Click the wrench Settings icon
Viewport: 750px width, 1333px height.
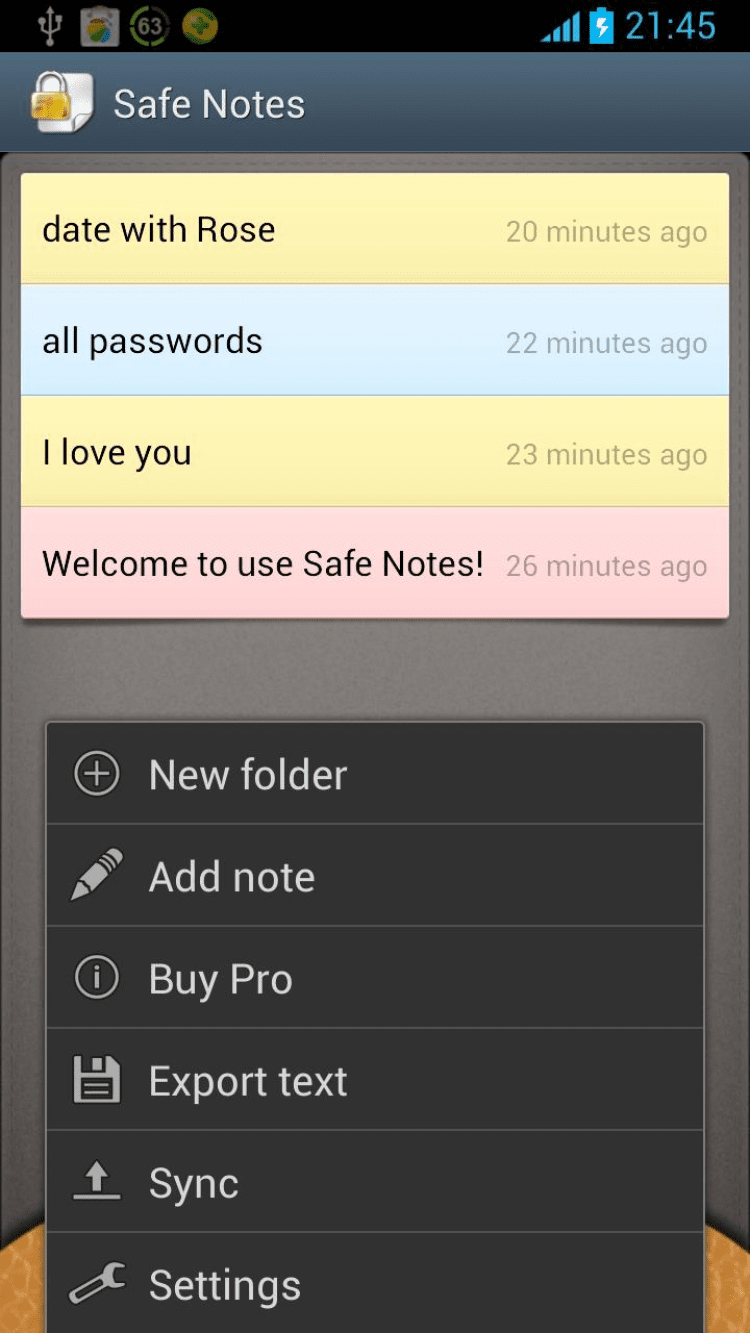coord(97,1284)
